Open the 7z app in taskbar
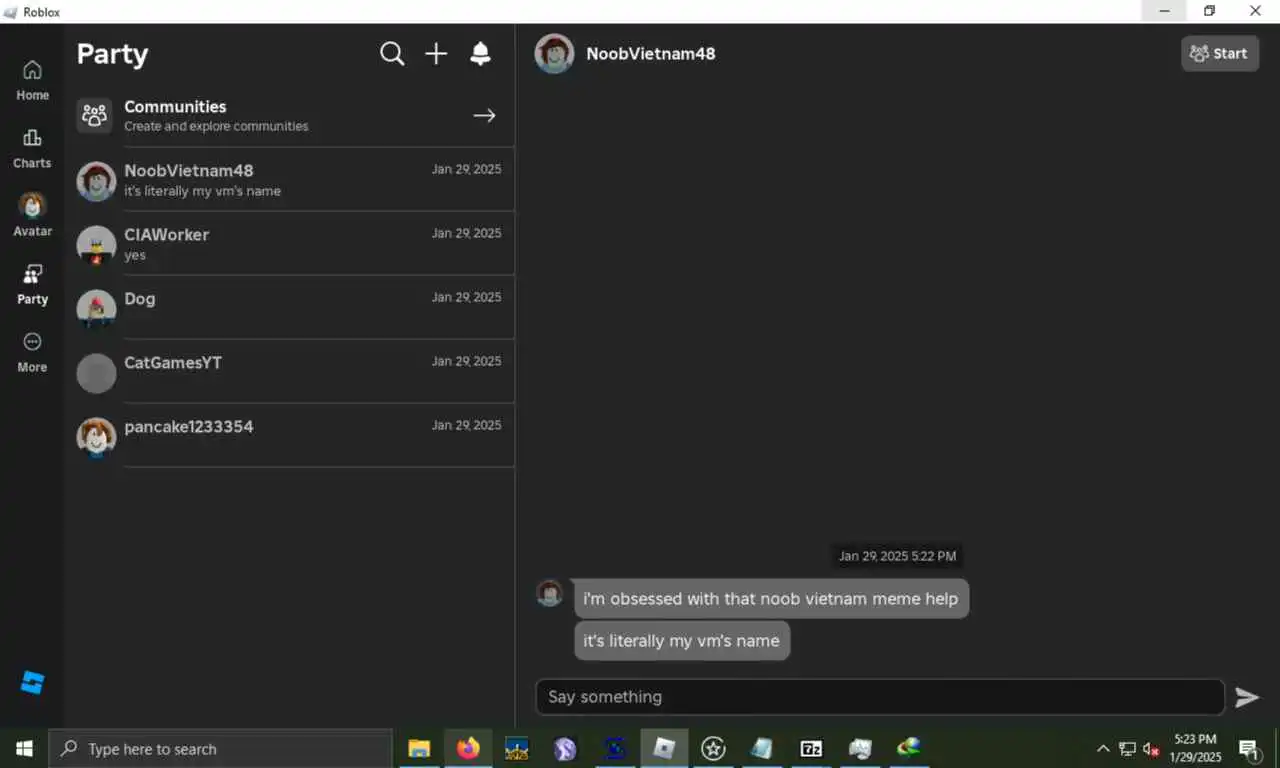The image size is (1280, 768). [x=811, y=748]
